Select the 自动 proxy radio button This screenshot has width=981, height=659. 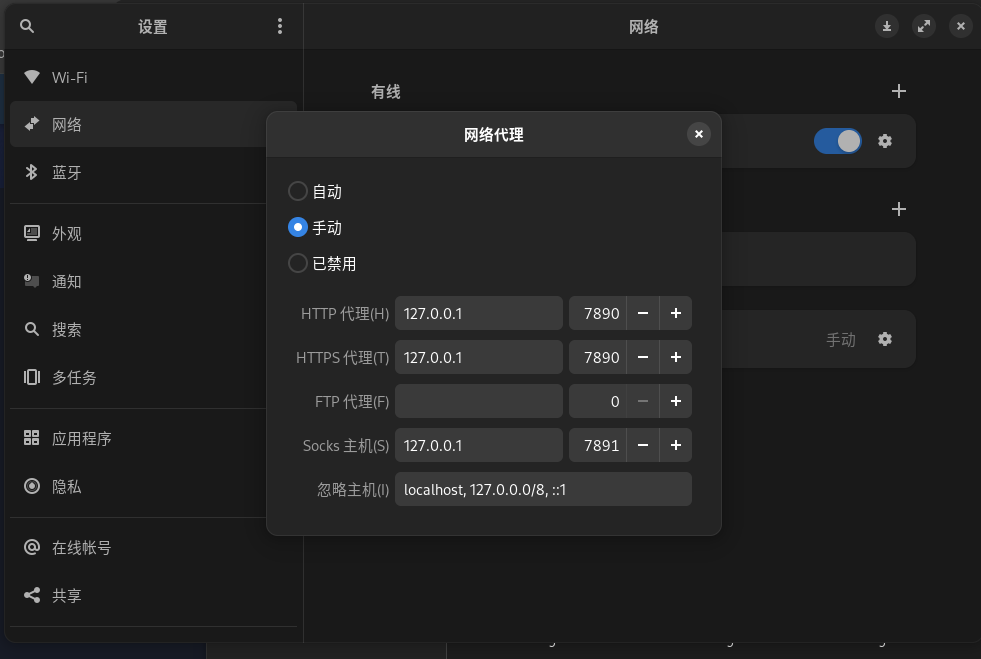[x=298, y=191]
